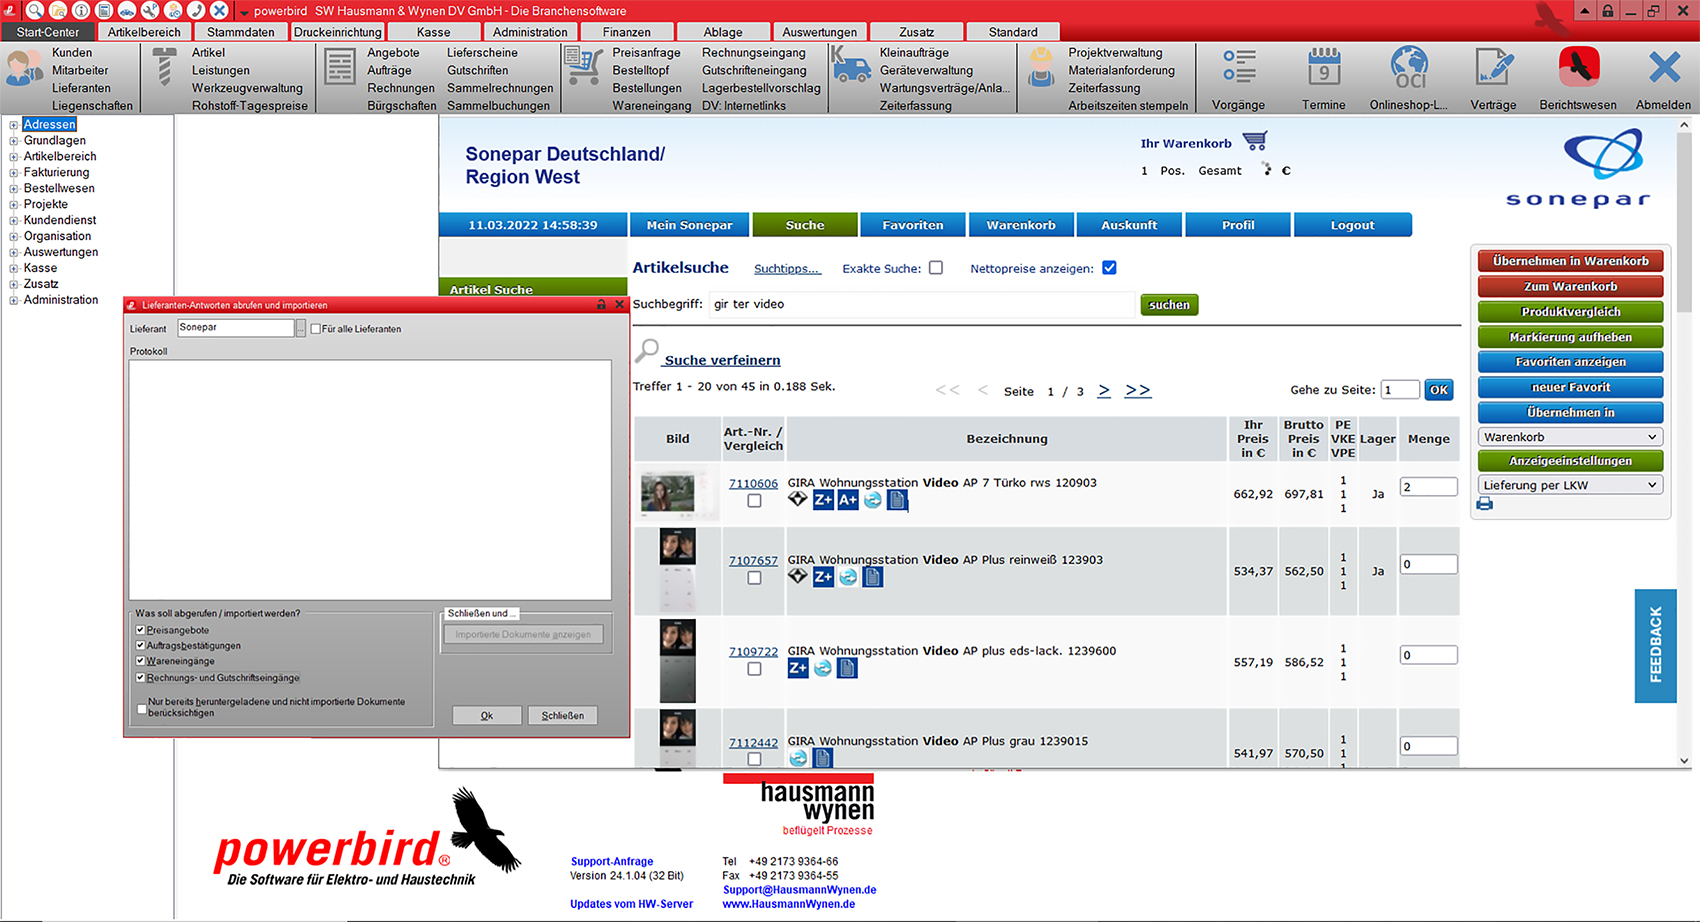Uncheck the Auftragsbestätigungen checkbox
Viewport: 1700px width, 922px height.
click(x=141, y=646)
